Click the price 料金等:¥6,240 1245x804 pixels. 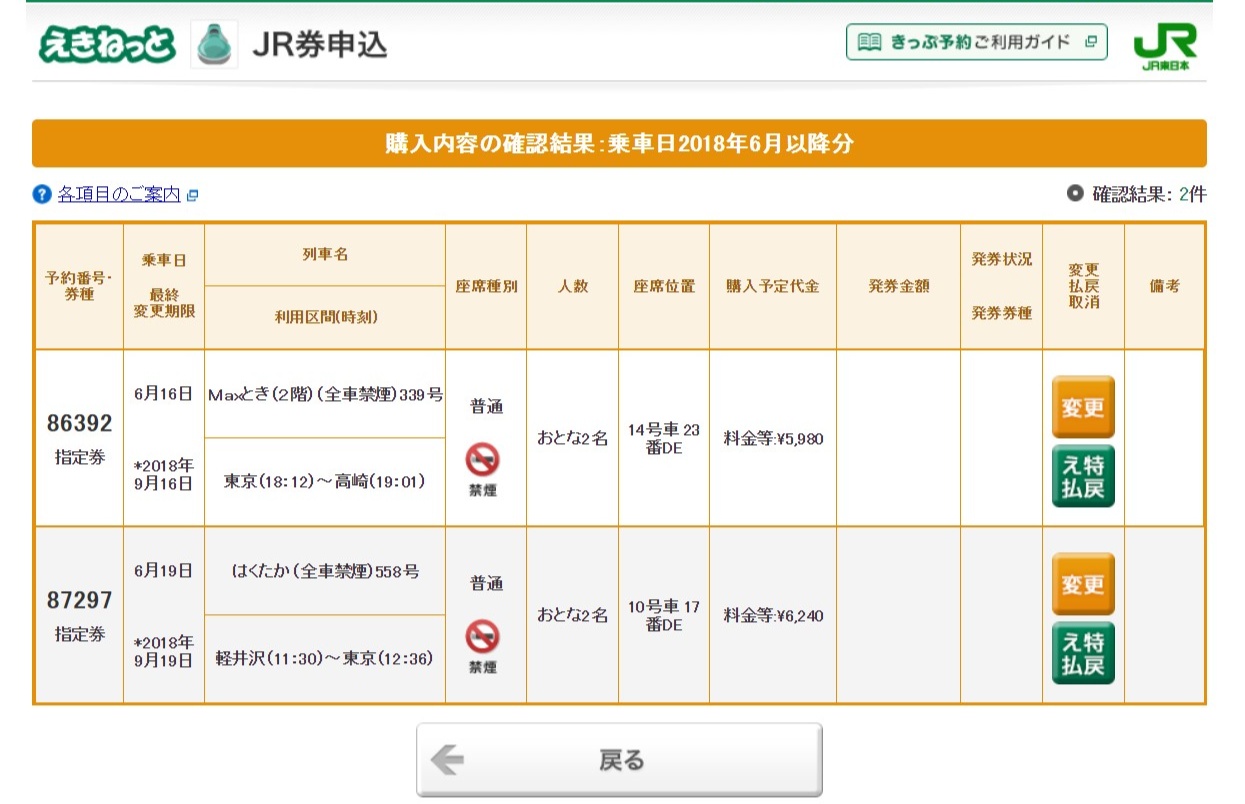pyautogui.click(x=773, y=615)
